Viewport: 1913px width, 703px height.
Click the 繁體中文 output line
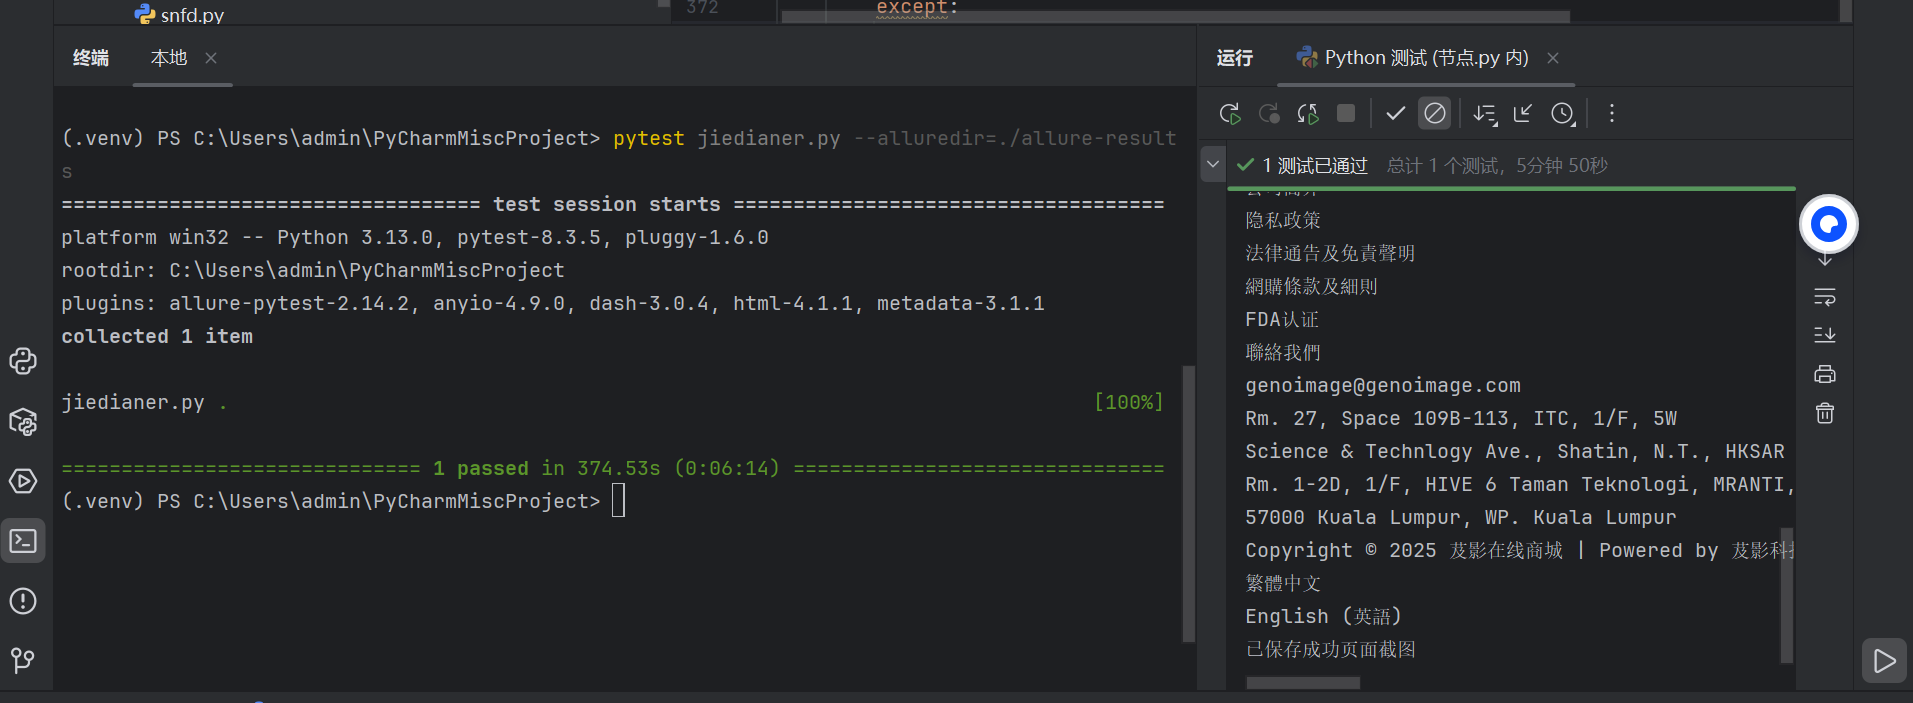coord(1283,583)
